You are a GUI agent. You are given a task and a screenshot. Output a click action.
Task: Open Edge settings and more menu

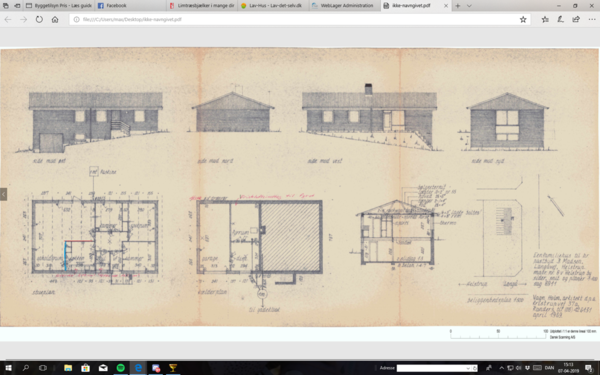[592, 19]
